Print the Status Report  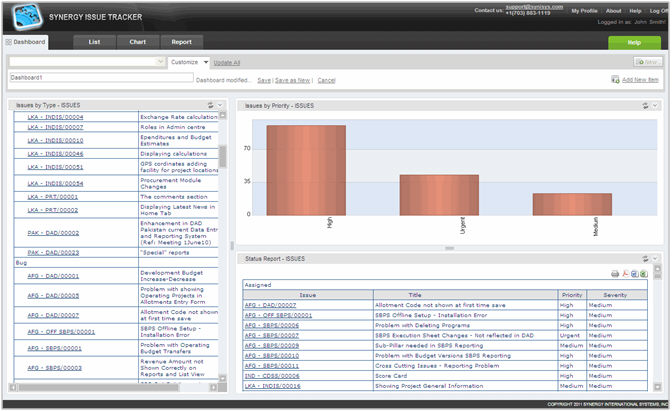click(x=615, y=274)
